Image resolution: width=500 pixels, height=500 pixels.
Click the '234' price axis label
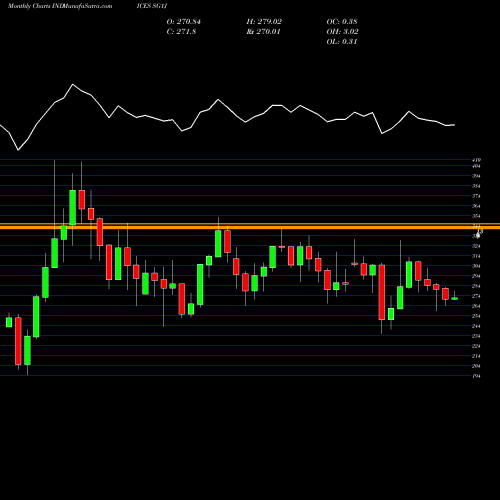(x=476, y=336)
